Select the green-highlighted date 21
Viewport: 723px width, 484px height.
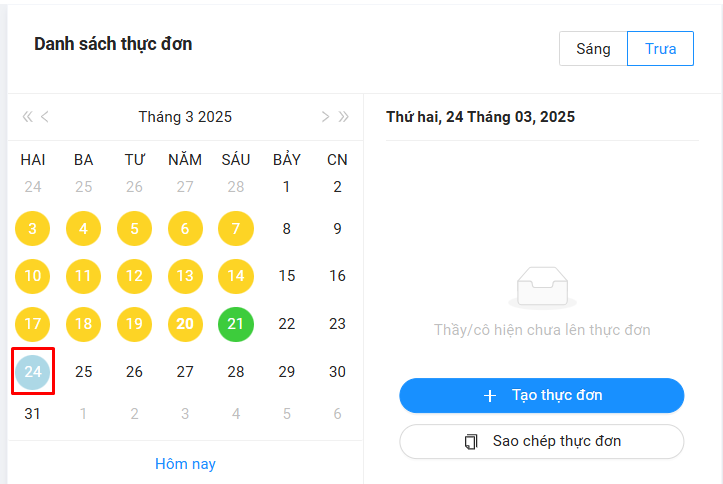(x=236, y=324)
